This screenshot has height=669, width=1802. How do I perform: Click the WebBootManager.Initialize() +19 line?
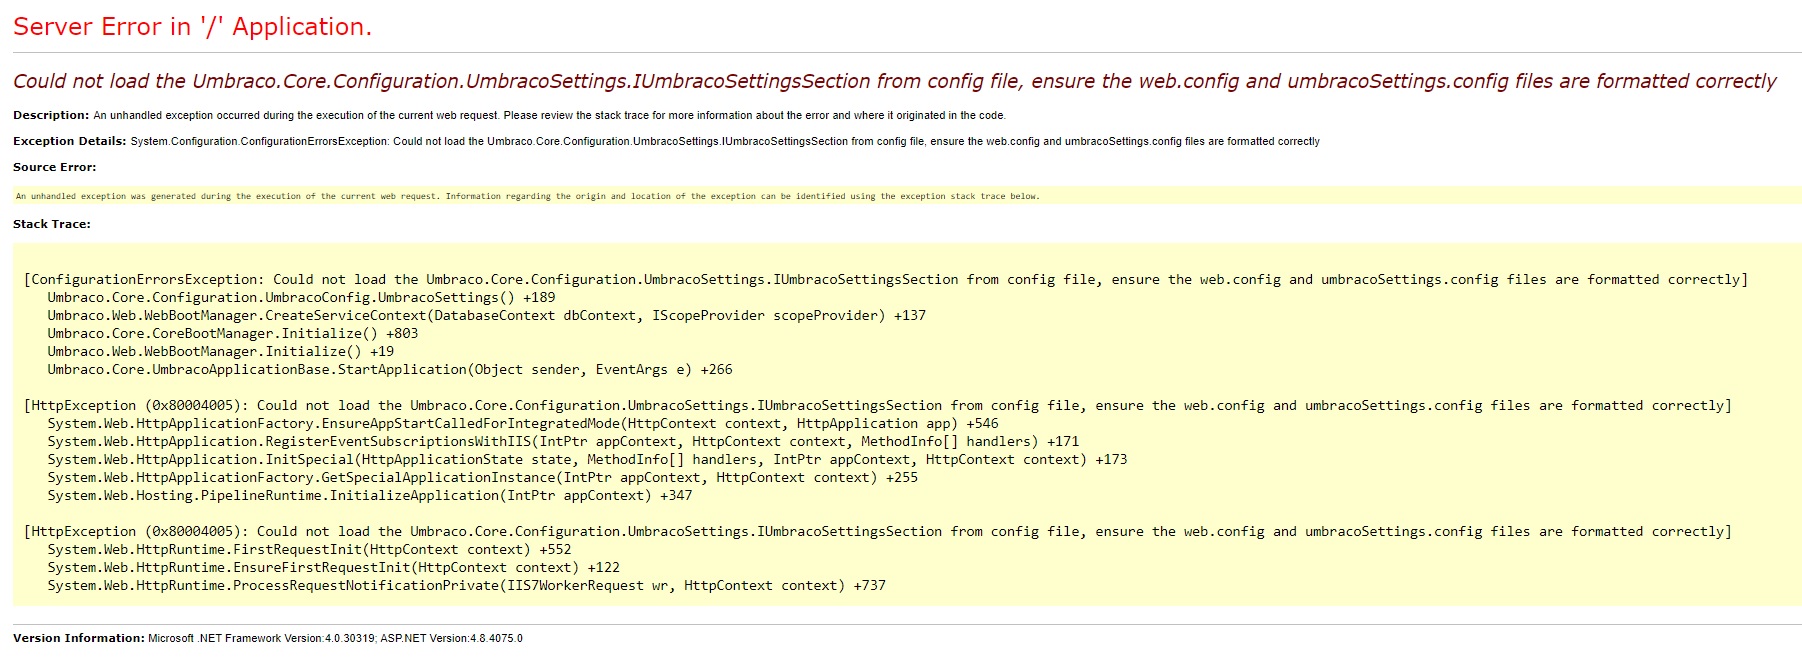point(220,351)
